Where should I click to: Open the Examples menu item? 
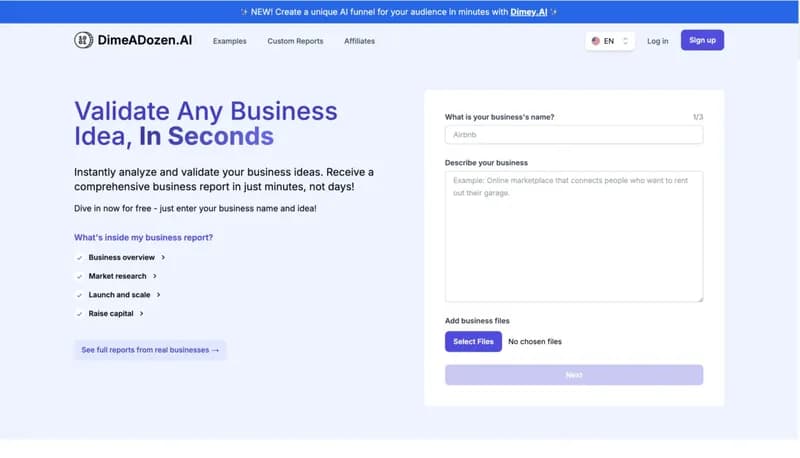(x=230, y=41)
